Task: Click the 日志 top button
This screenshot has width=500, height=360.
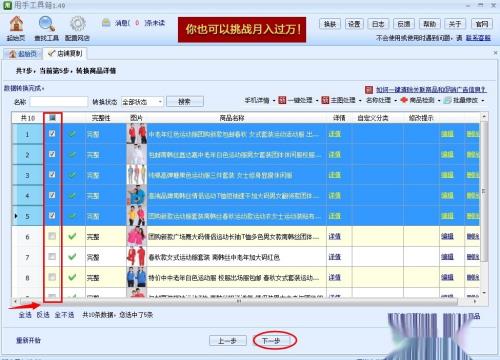Action: pos(378,24)
